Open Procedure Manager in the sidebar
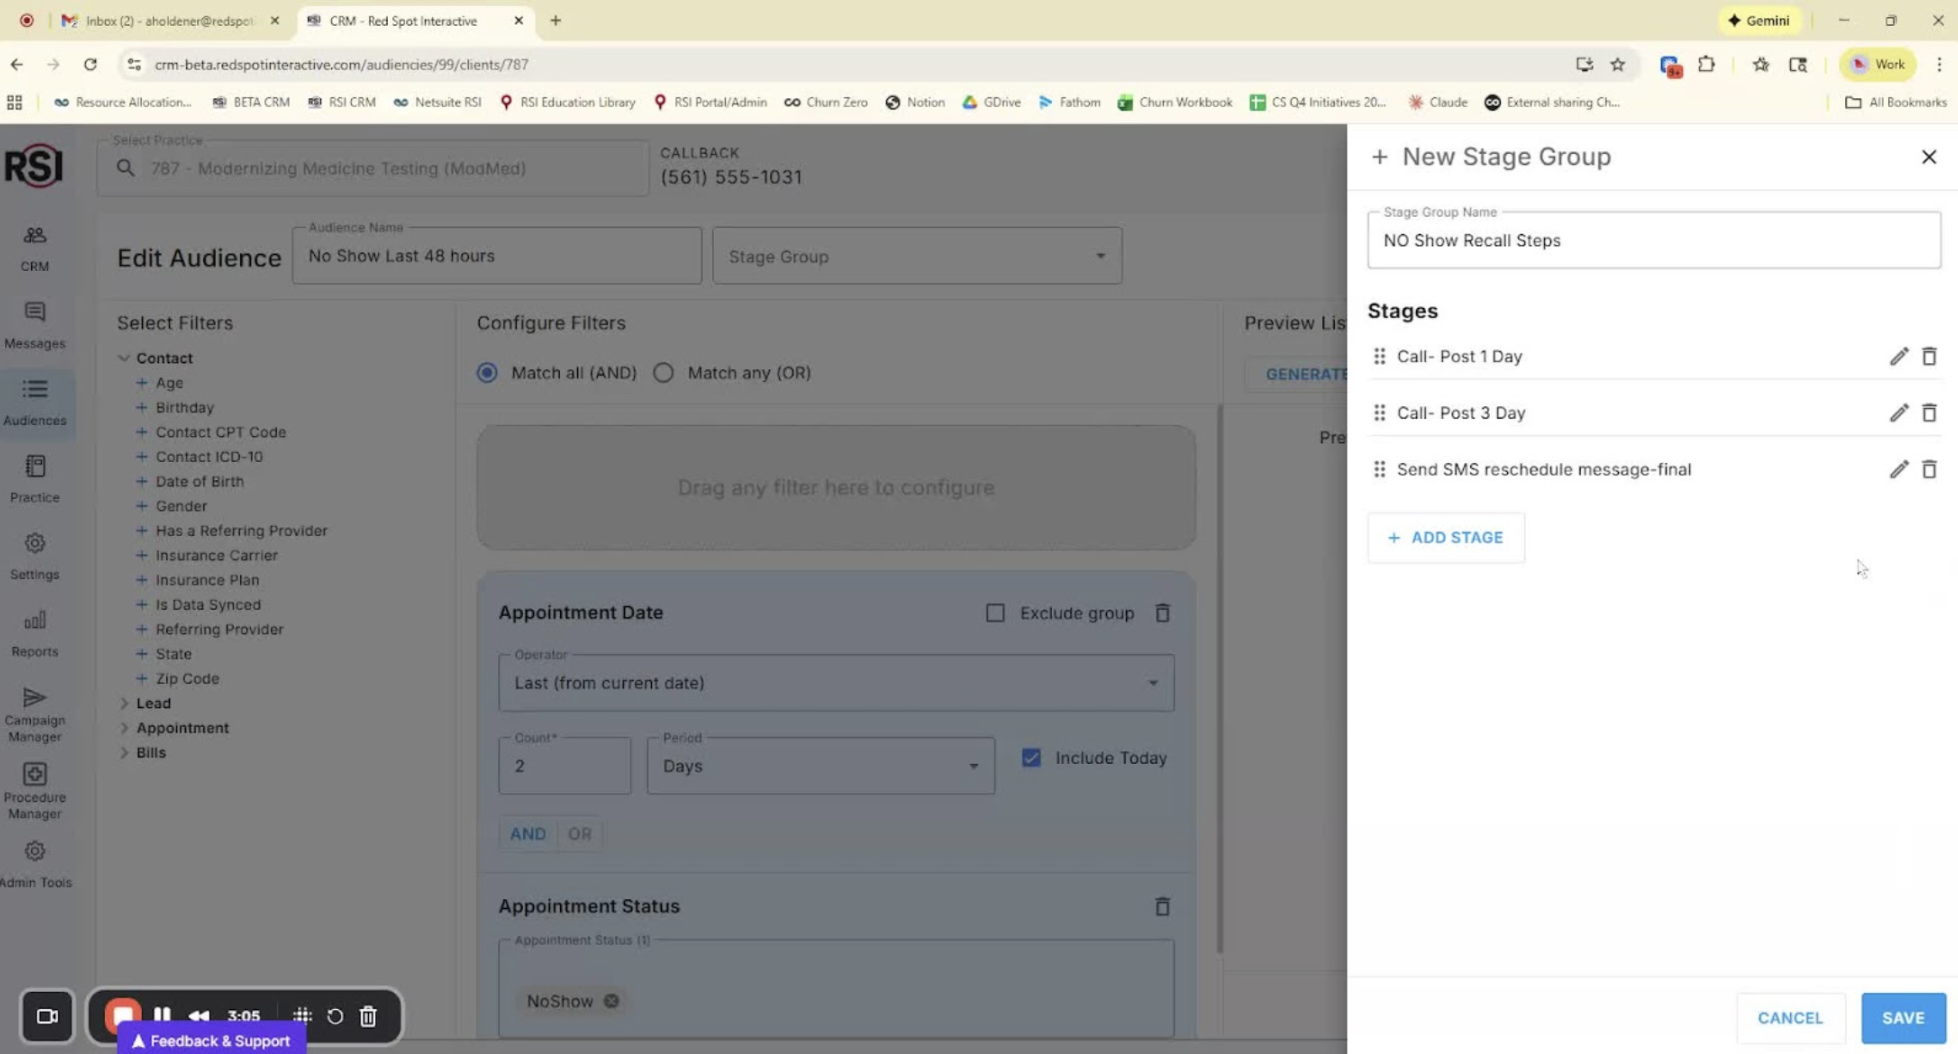 [x=35, y=790]
